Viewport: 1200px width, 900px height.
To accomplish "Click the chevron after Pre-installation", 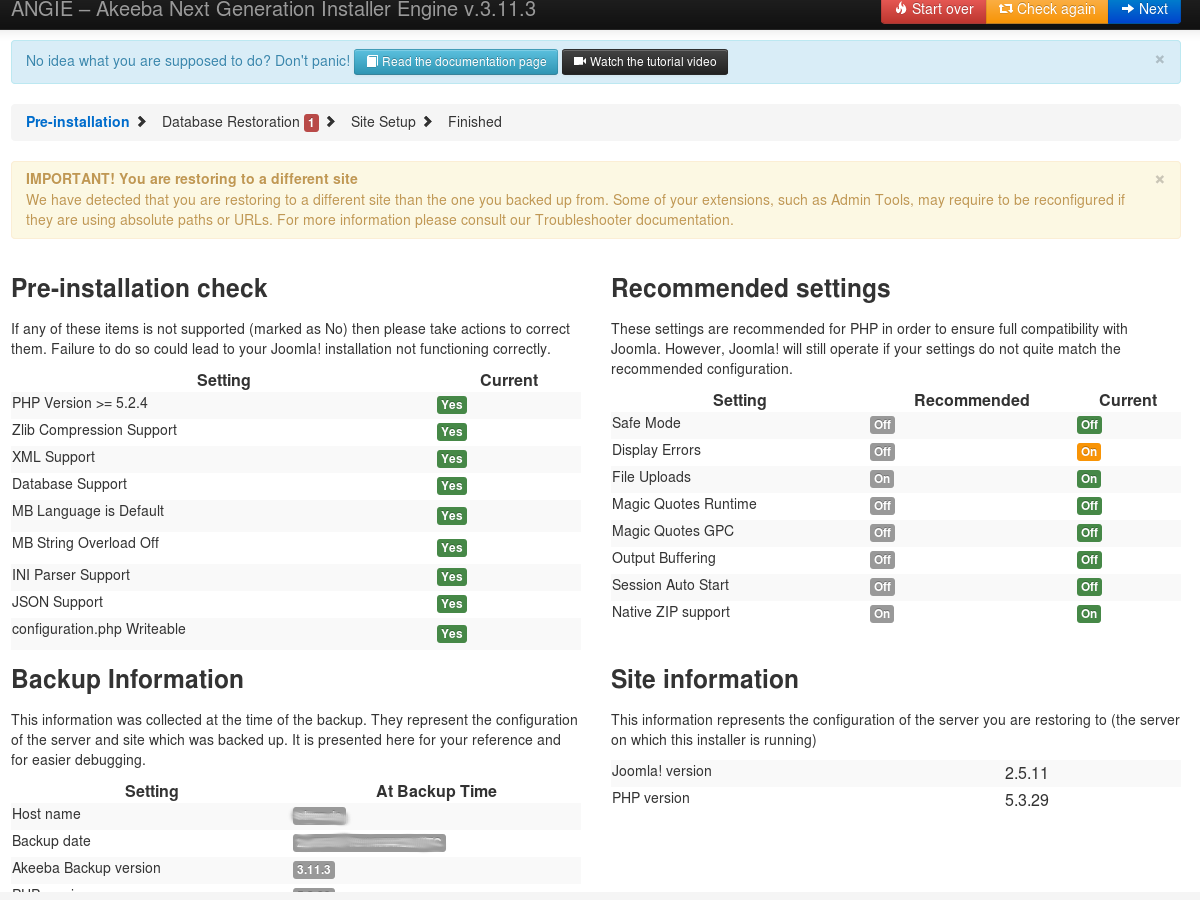I will point(142,122).
